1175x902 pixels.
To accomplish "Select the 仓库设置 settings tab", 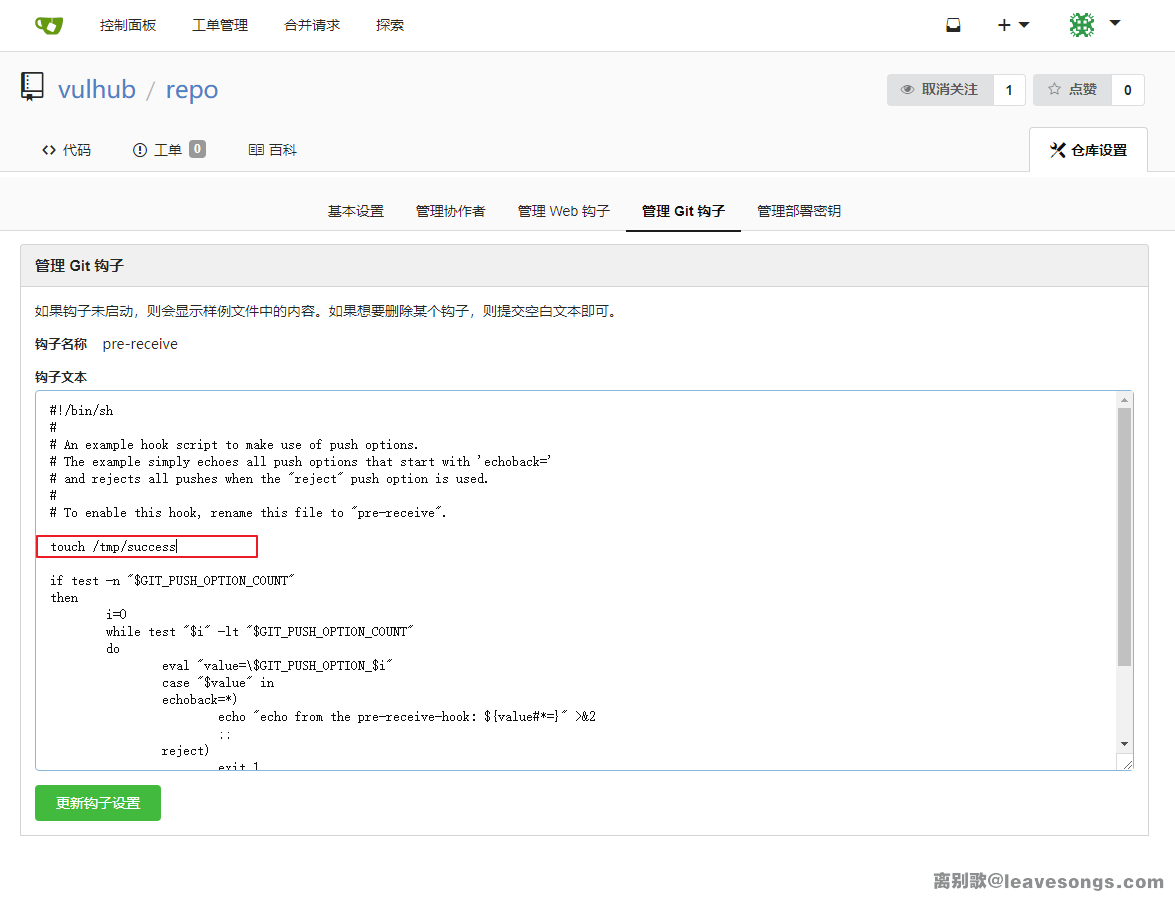I will tap(1088, 151).
